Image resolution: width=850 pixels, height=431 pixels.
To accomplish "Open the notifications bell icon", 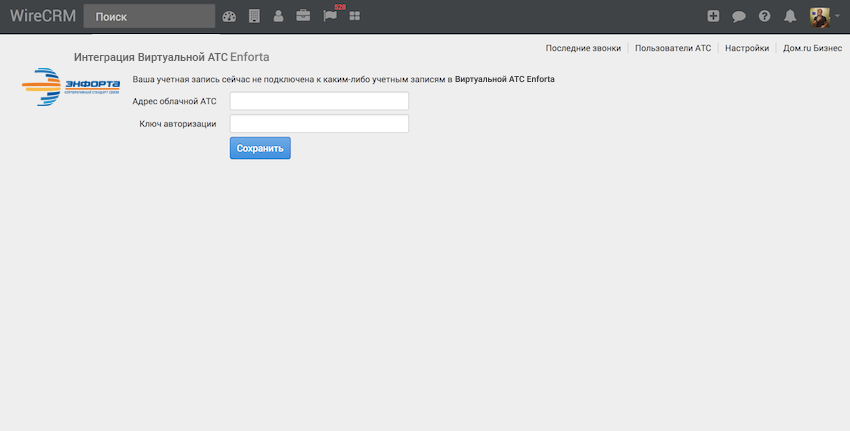I will (x=790, y=16).
